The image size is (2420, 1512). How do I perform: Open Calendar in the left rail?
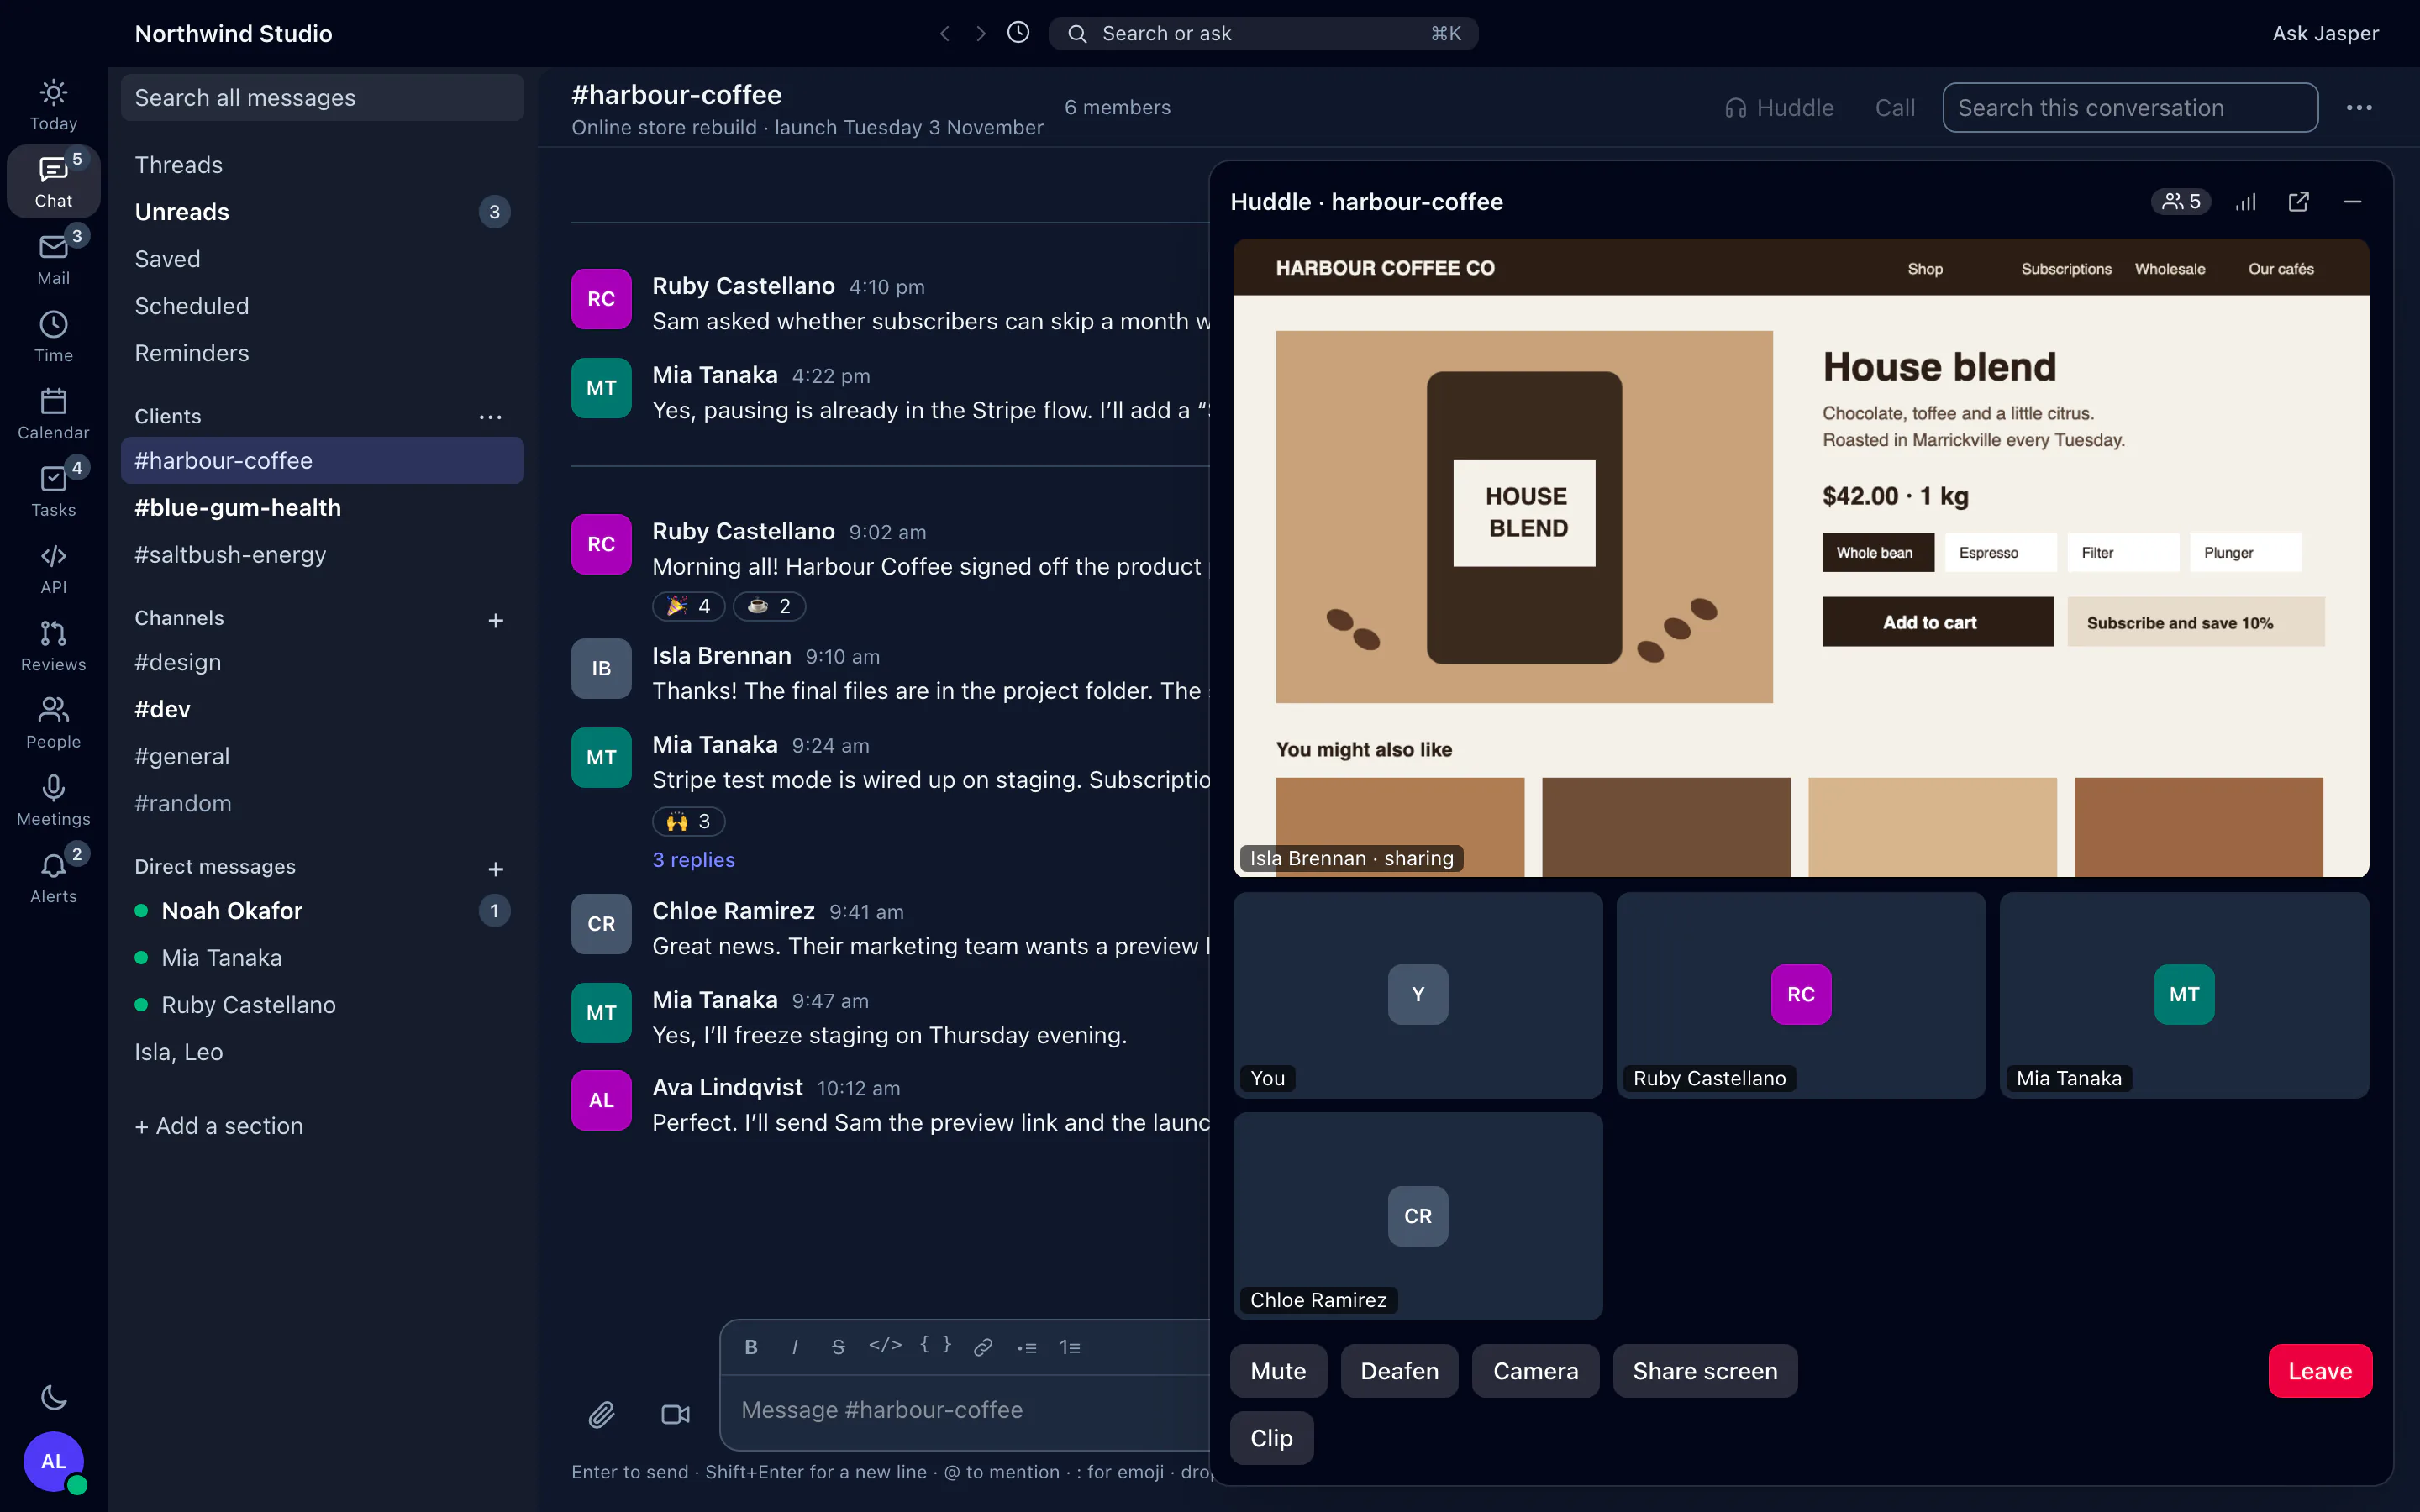(x=53, y=414)
